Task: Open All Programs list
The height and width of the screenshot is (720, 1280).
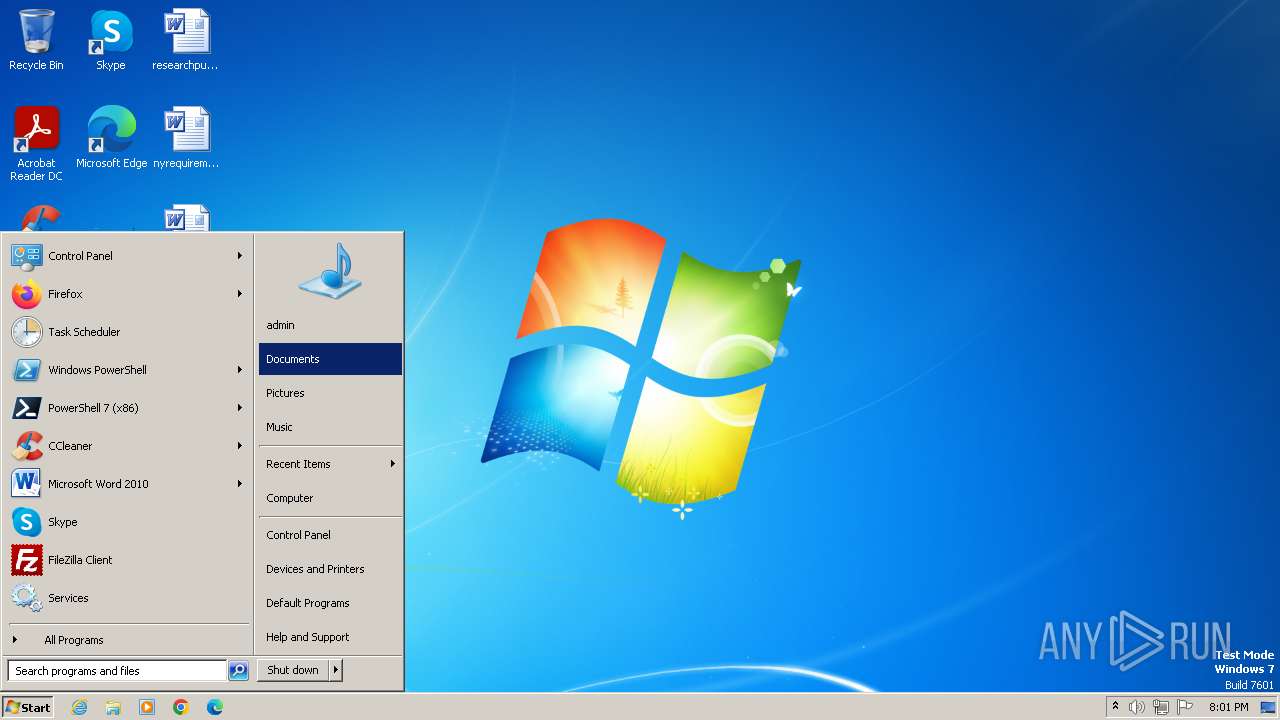Action: (x=128, y=640)
